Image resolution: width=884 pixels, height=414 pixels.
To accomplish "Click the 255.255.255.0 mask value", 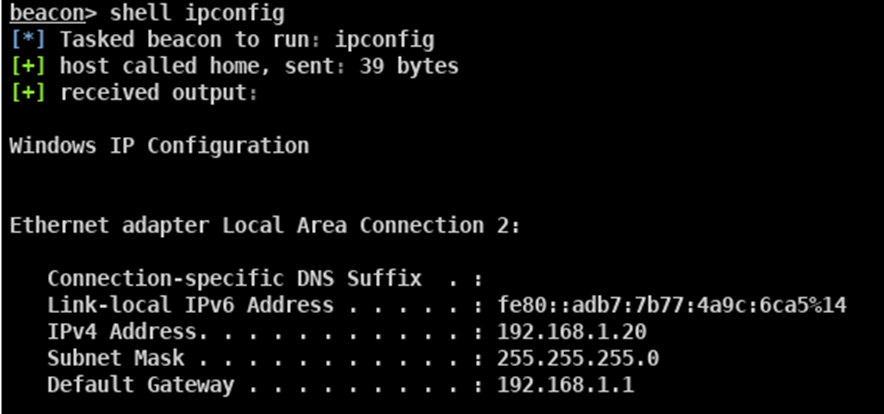I will click(x=578, y=358).
